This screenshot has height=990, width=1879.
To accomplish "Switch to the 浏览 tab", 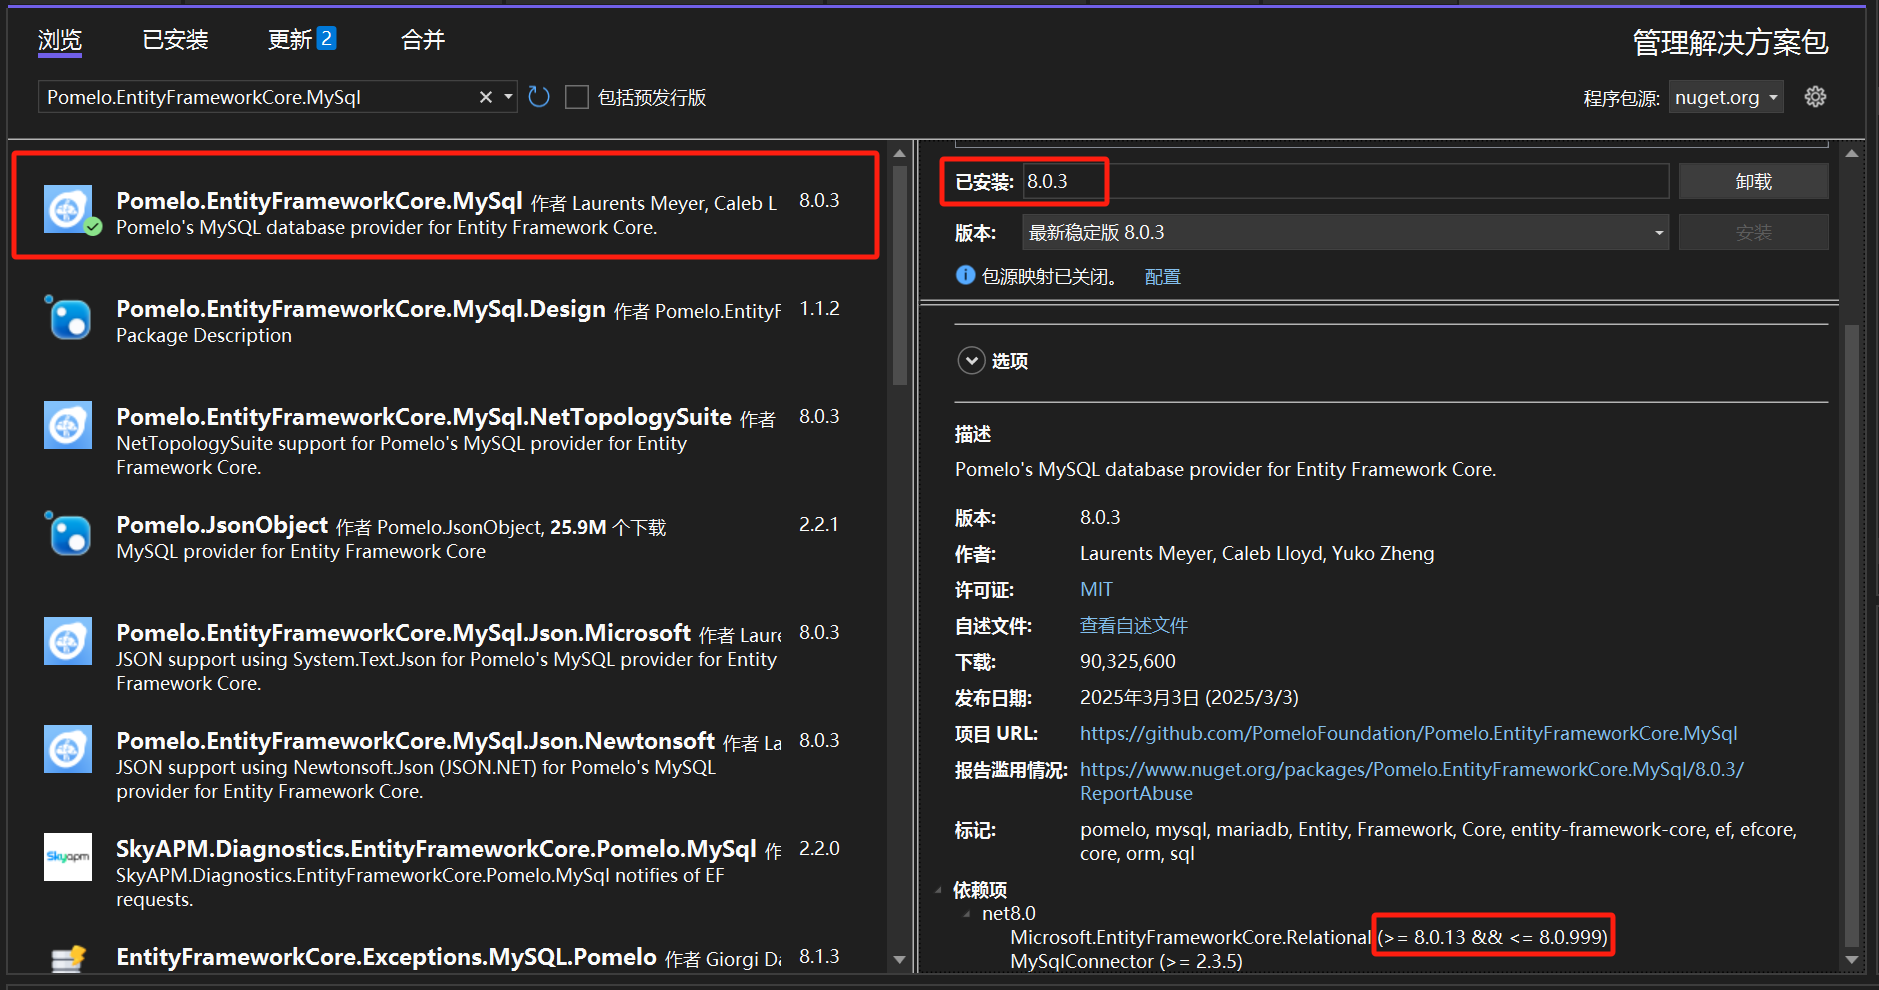I will pyautogui.click(x=60, y=40).
